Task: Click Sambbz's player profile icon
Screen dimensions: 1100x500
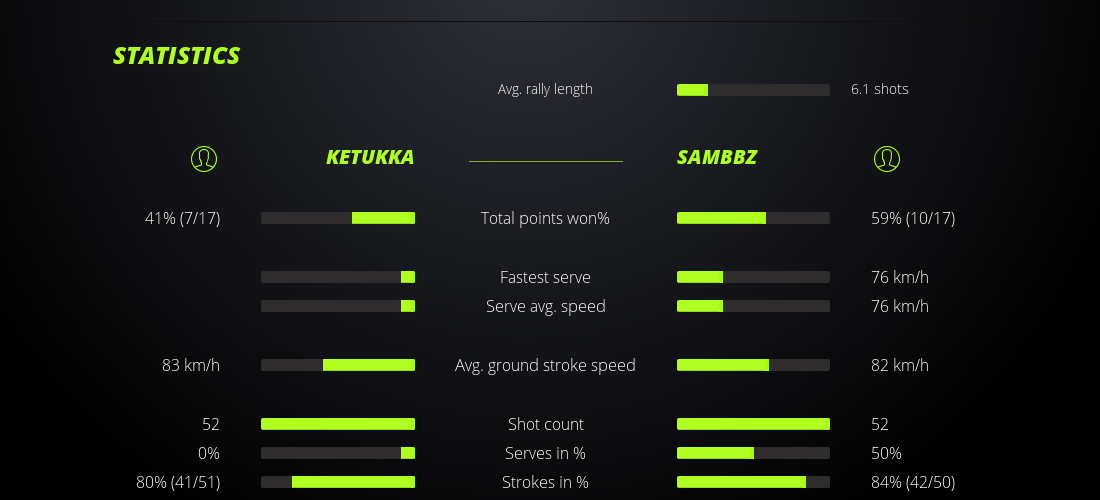Action: (x=886, y=158)
